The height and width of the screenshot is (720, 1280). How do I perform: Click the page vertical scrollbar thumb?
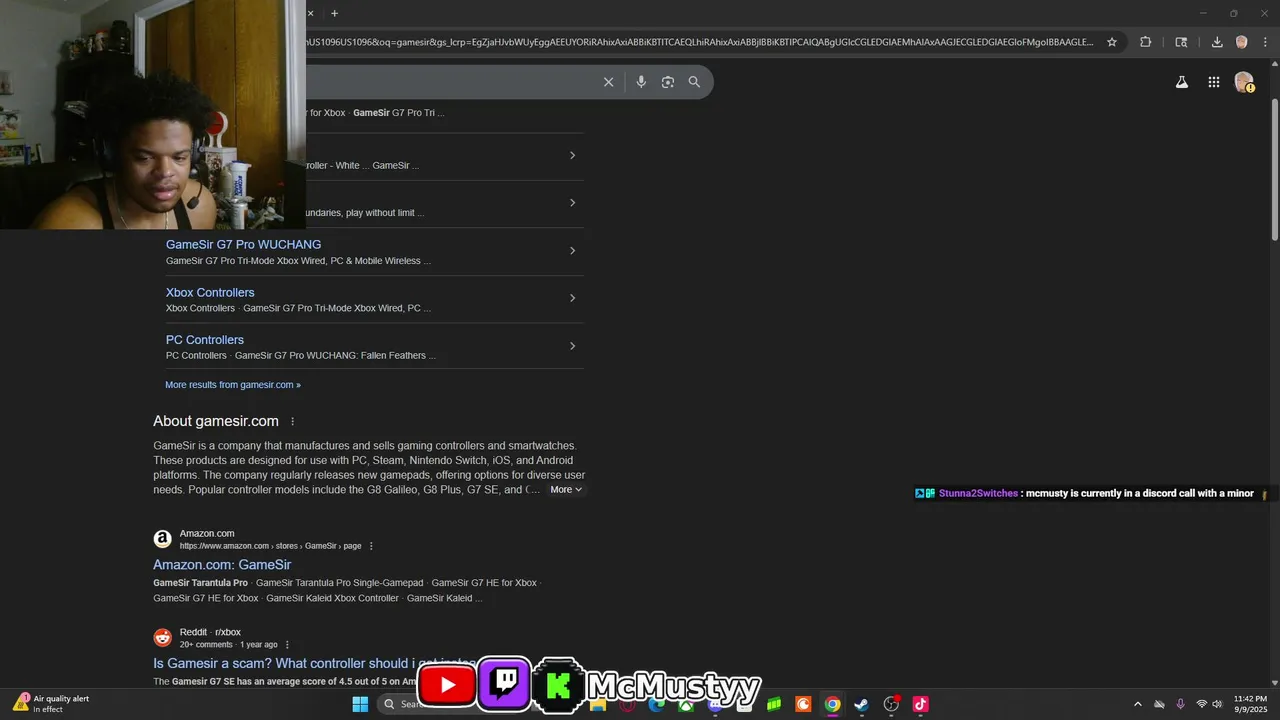1274,168
